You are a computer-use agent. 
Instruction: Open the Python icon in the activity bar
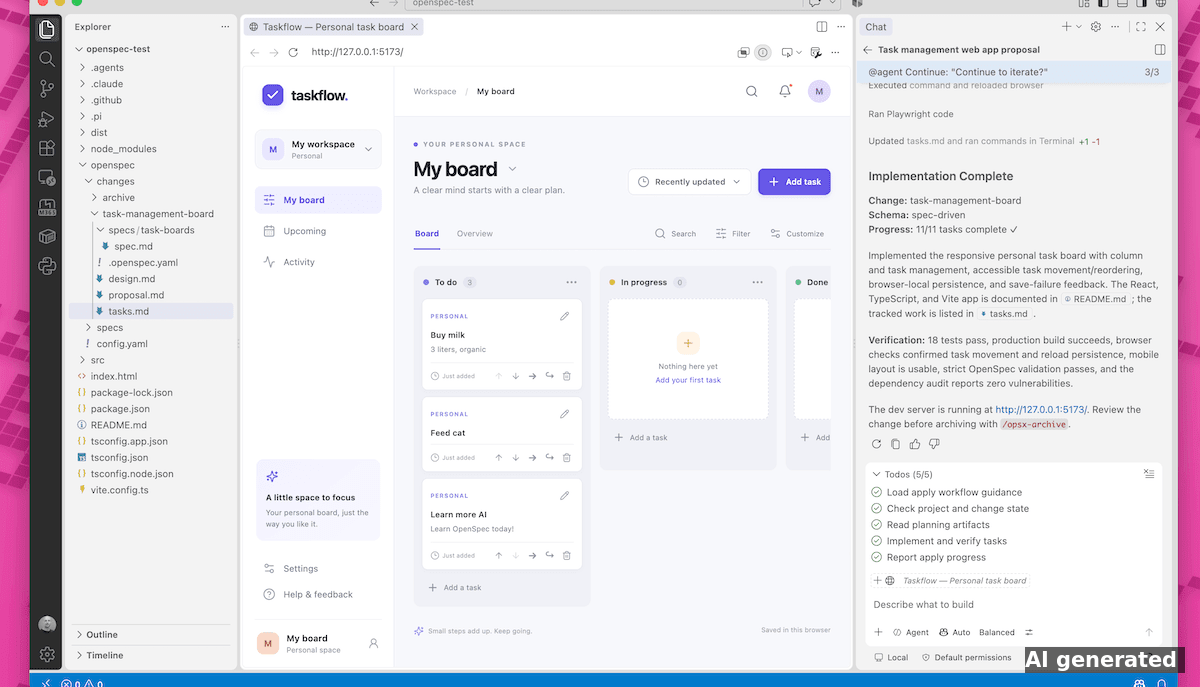[47, 266]
